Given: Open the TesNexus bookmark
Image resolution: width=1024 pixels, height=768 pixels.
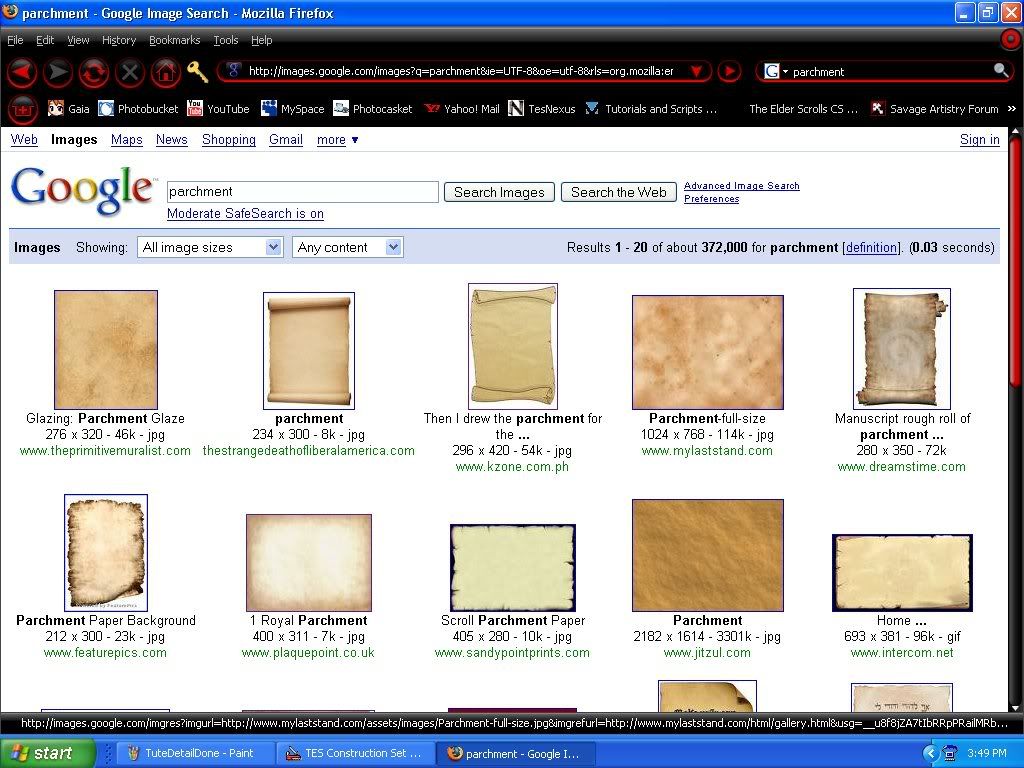Looking at the screenshot, I should [541, 109].
